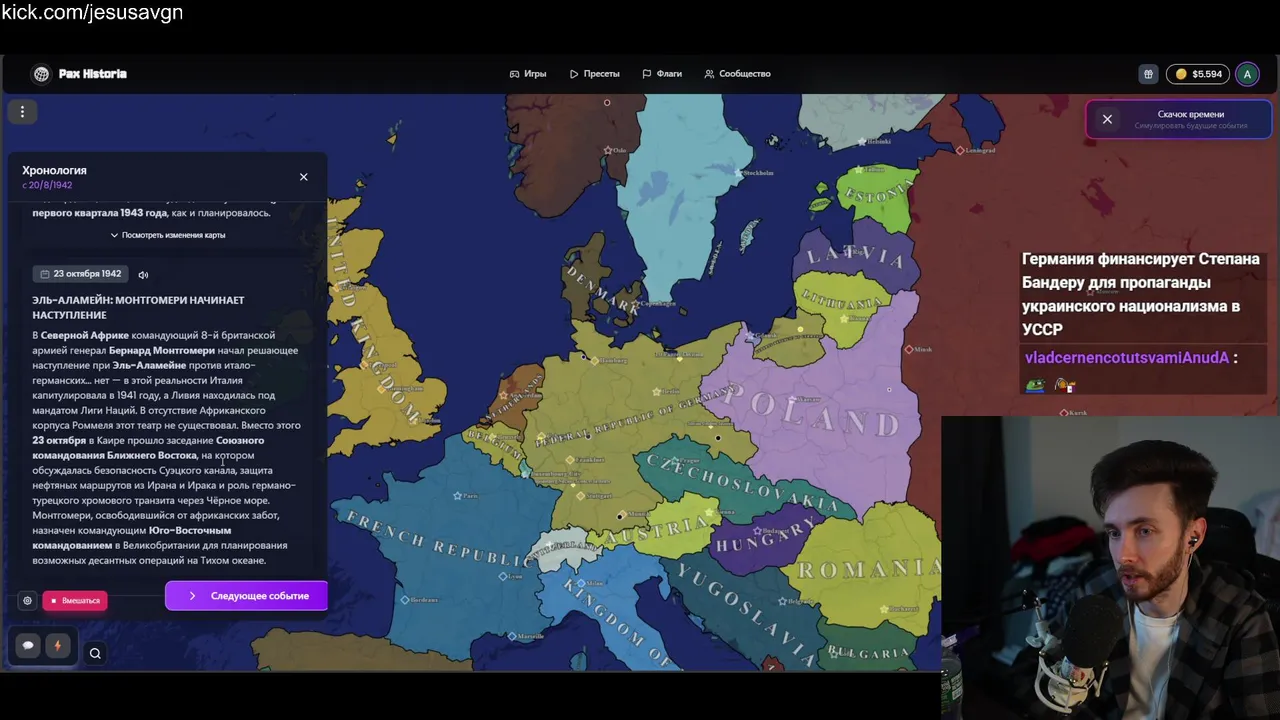
Task: Select the Paris star marker
Action: tap(458, 495)
